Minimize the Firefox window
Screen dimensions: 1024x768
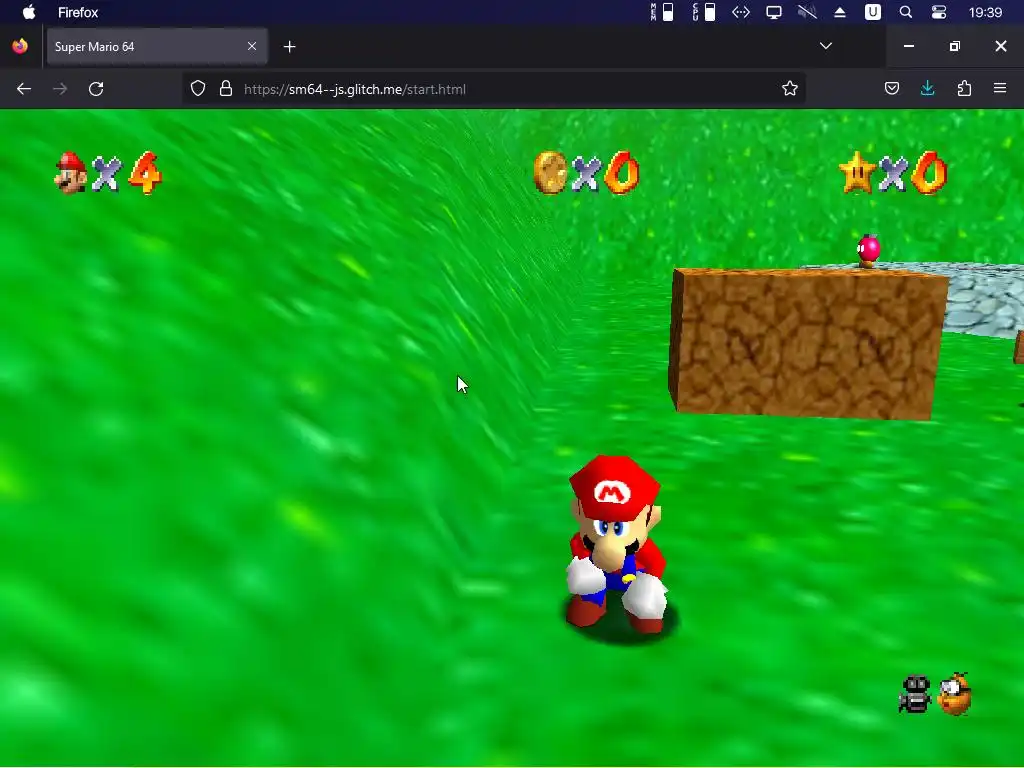click(x=908, y=46)
